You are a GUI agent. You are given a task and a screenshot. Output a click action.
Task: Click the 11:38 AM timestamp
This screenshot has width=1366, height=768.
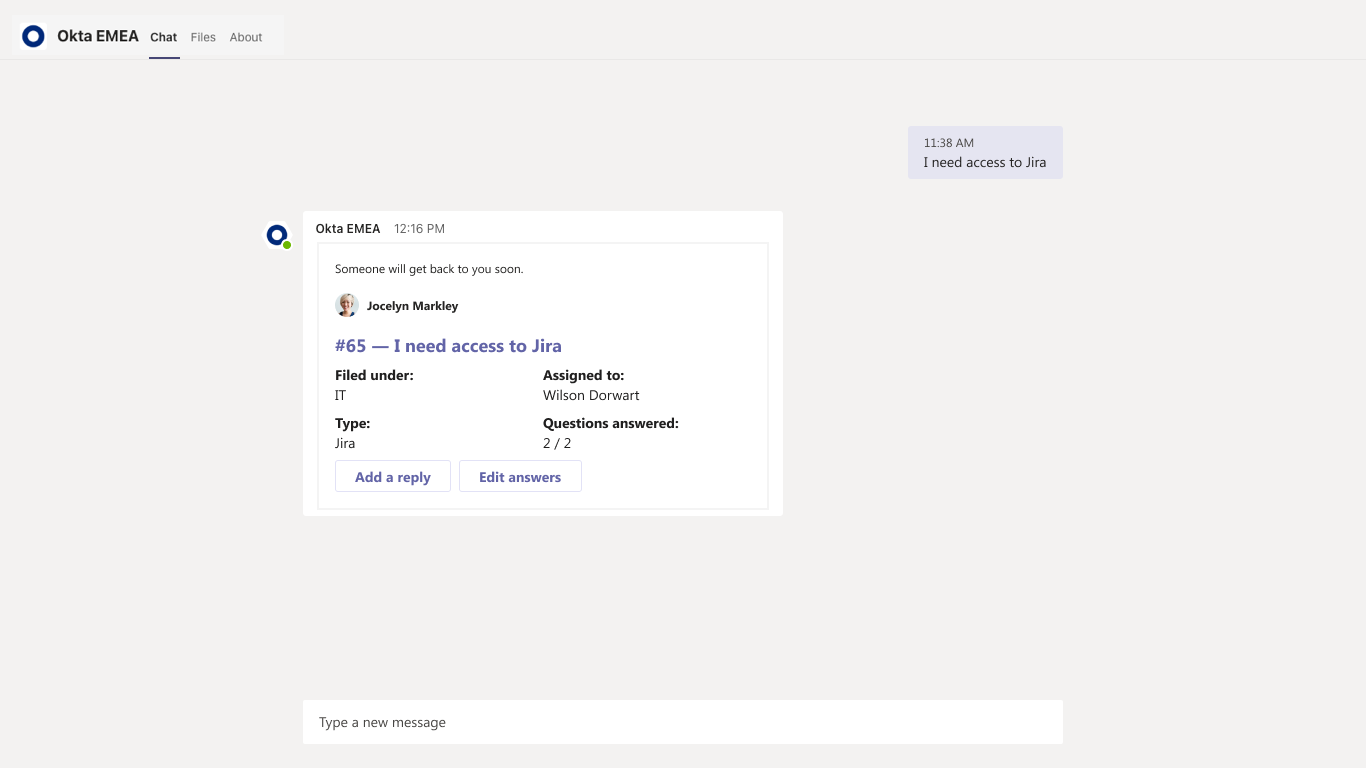coord(948,143)
